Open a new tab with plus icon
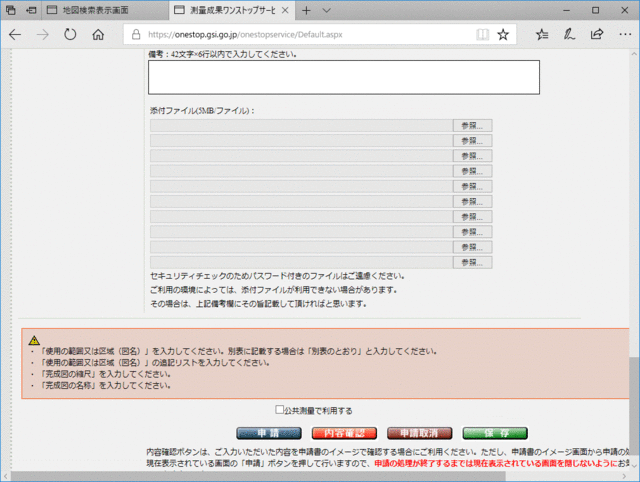Screen dimensions: 640x482 coord(306,11)
